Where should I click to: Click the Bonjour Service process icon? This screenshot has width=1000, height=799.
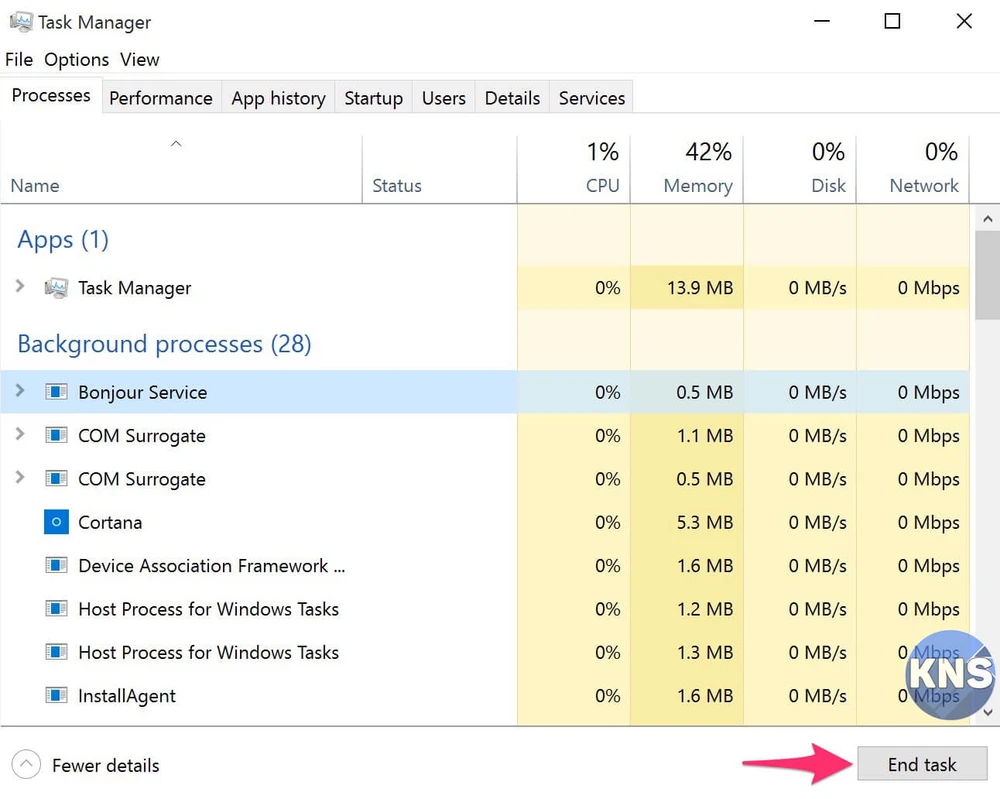click(56, 392)
